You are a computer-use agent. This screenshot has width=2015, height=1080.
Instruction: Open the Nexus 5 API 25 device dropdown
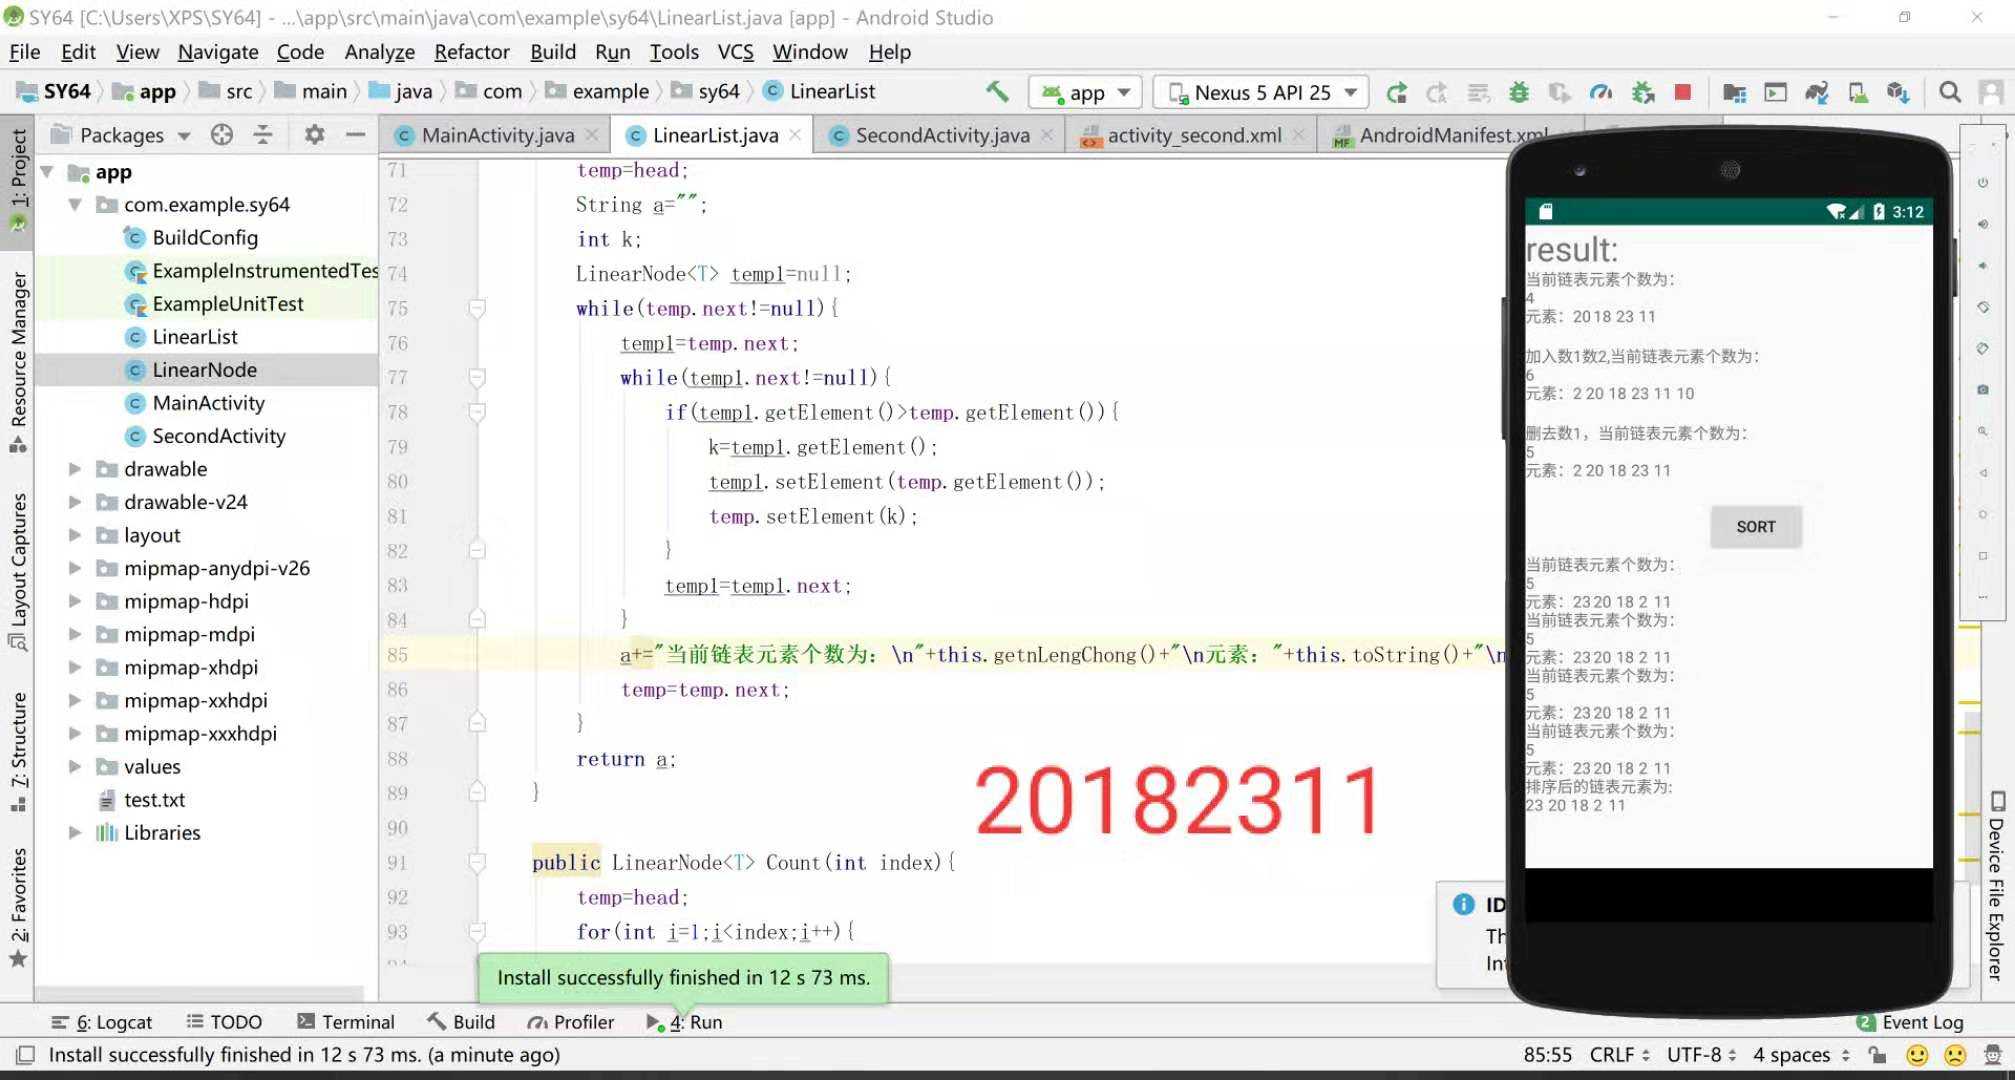click(x=1262, y=92)
